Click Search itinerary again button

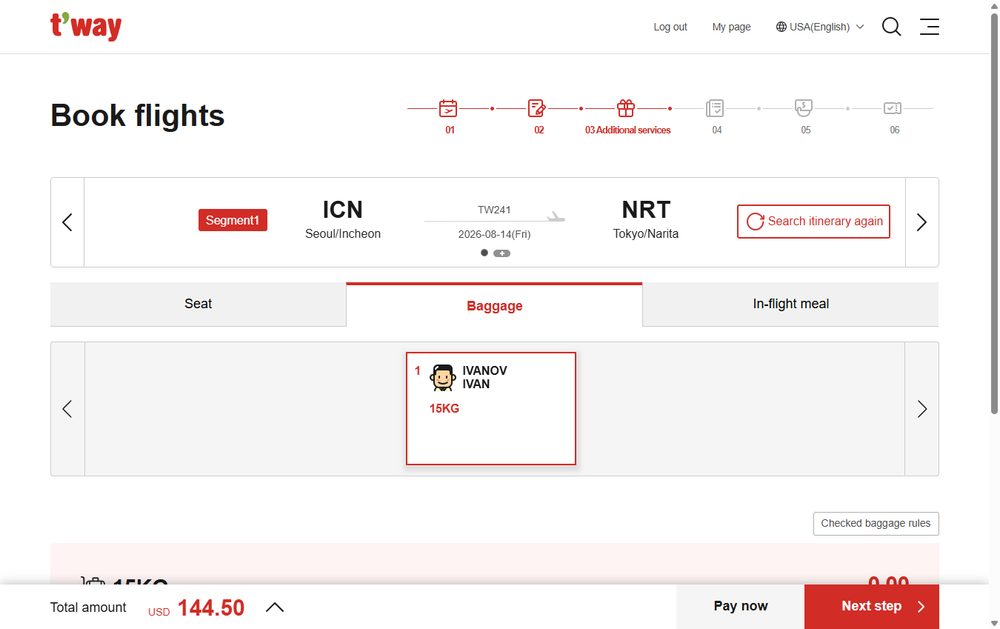coord(814,221)
